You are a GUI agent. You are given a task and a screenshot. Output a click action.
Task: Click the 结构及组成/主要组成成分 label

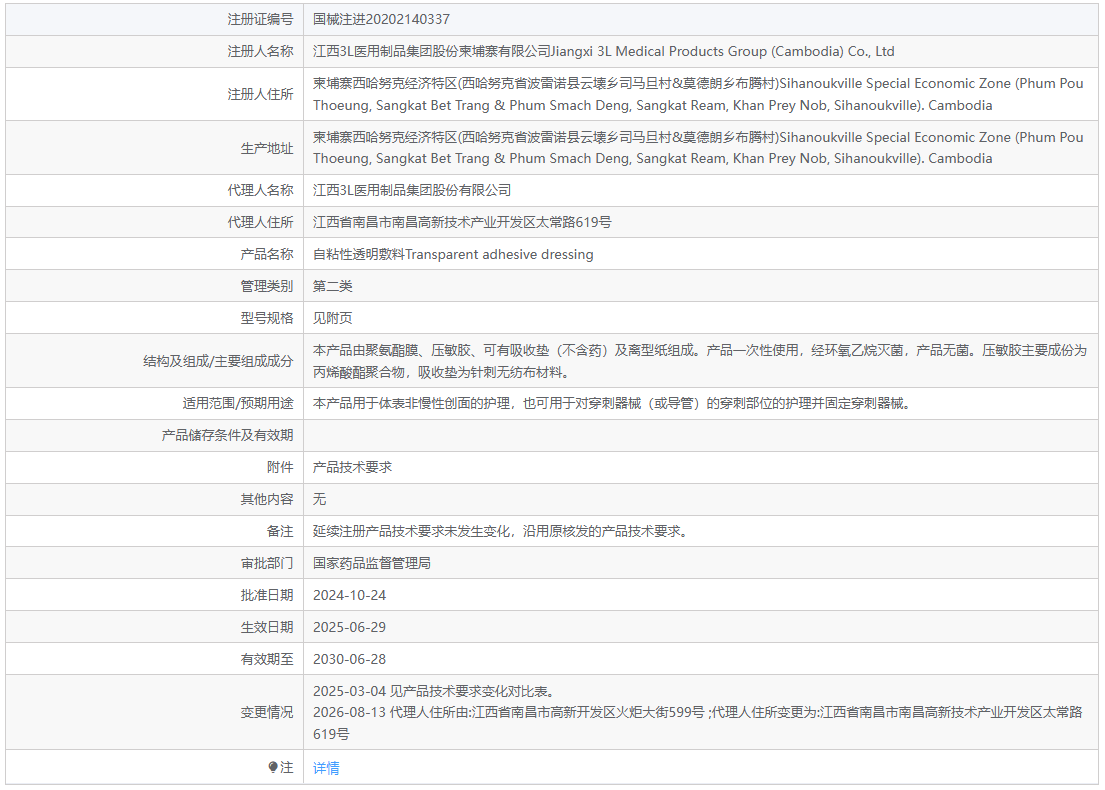218,361
